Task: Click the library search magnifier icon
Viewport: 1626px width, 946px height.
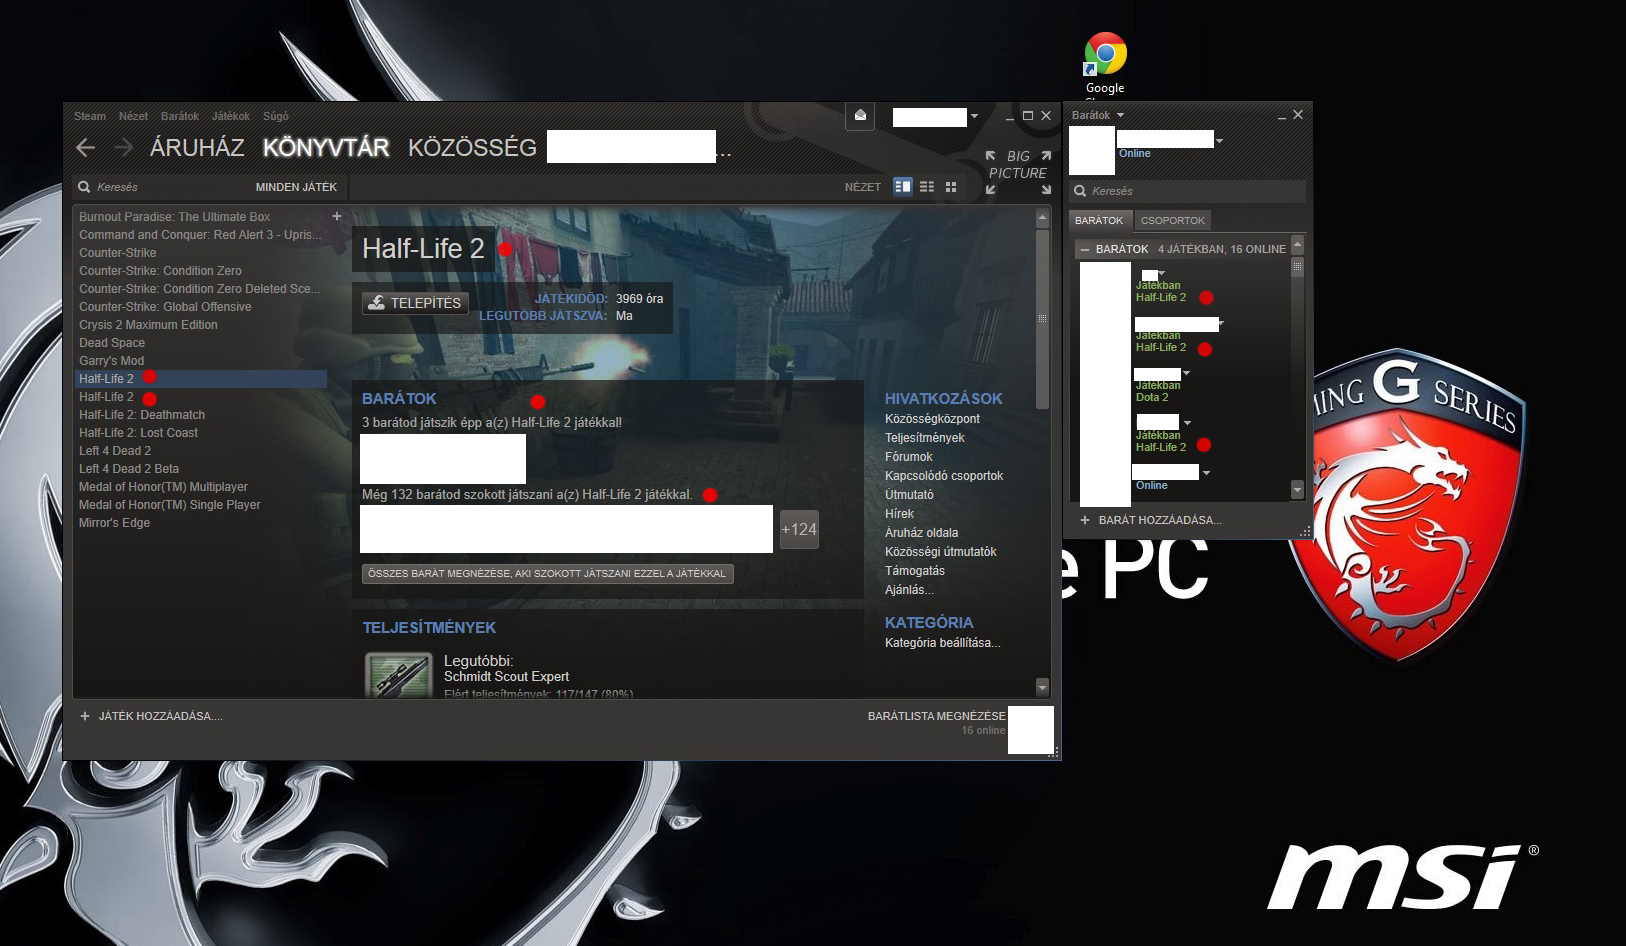Action: (x=85, y=187)
